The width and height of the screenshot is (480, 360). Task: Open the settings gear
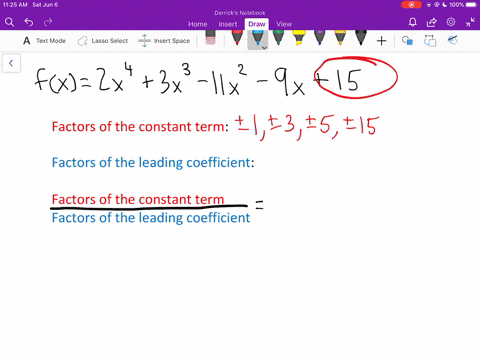coord(451,22)
